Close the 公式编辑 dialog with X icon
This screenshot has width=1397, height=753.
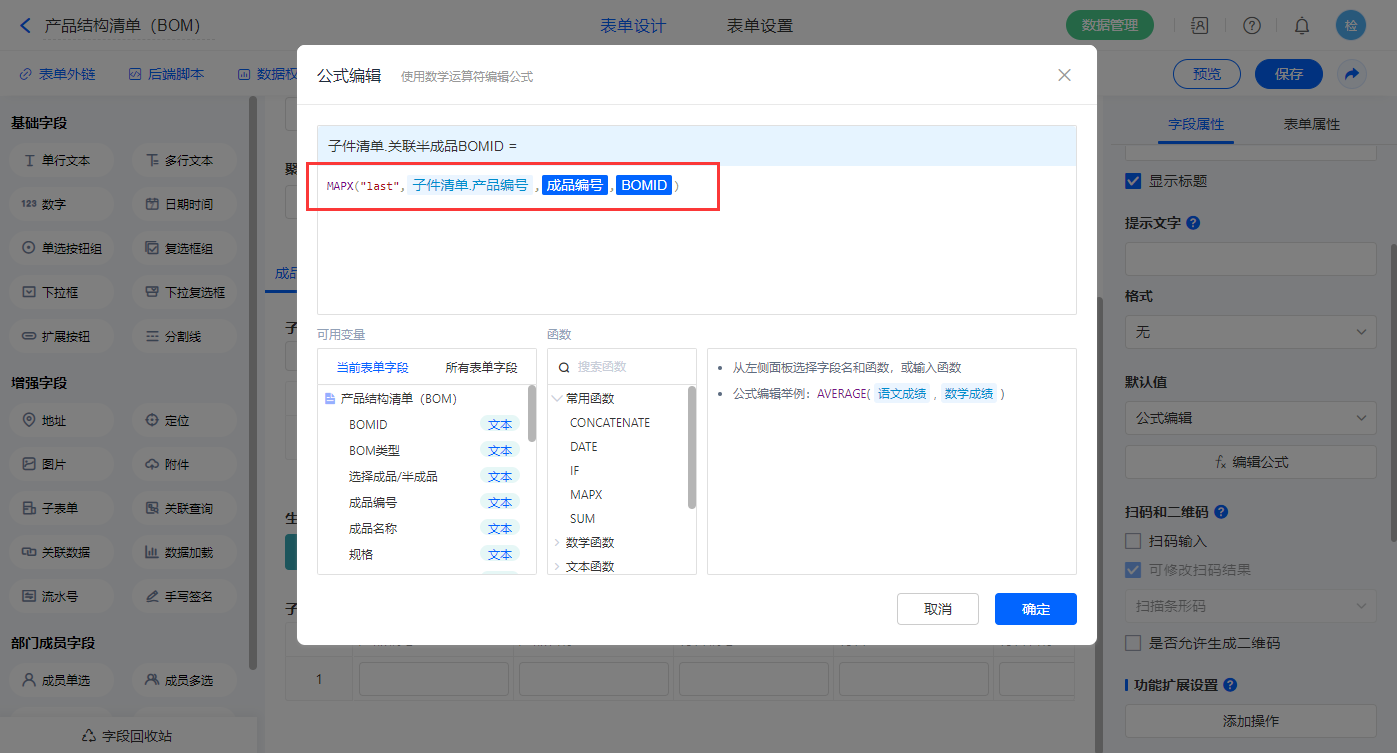pyautogui.click(x=1064, y=75)
